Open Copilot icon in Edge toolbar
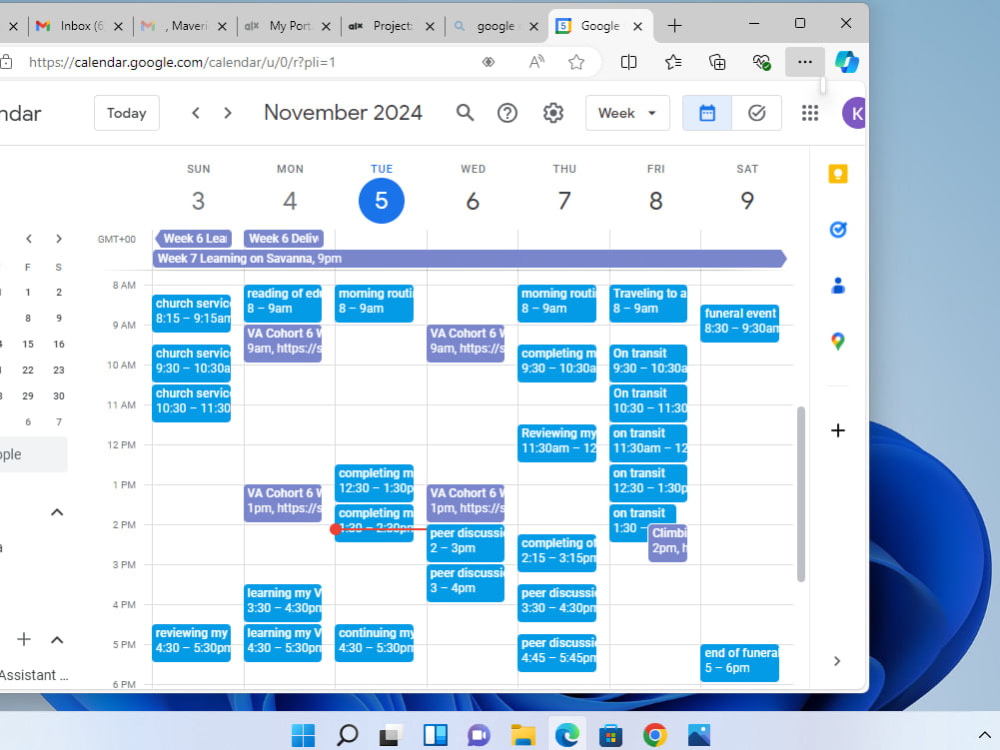 click(846, 62)
